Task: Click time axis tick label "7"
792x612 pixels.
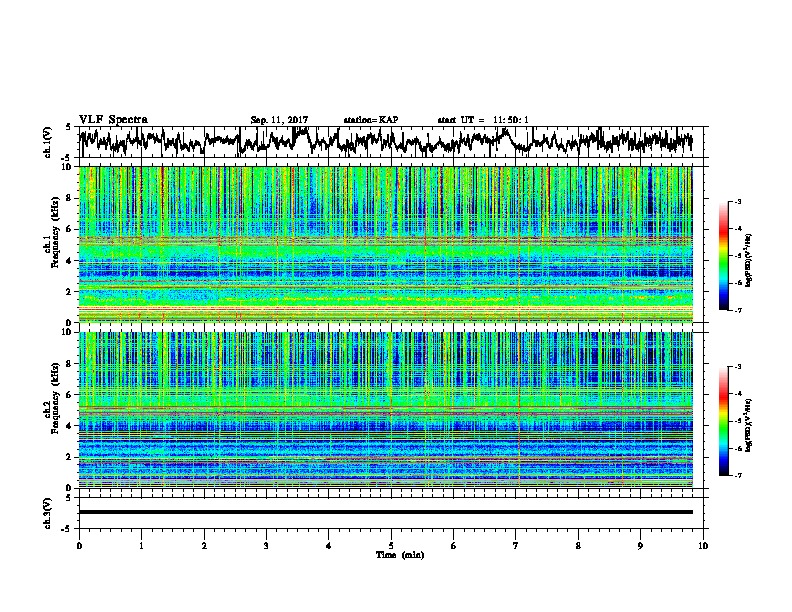Action: click(516, 546)
